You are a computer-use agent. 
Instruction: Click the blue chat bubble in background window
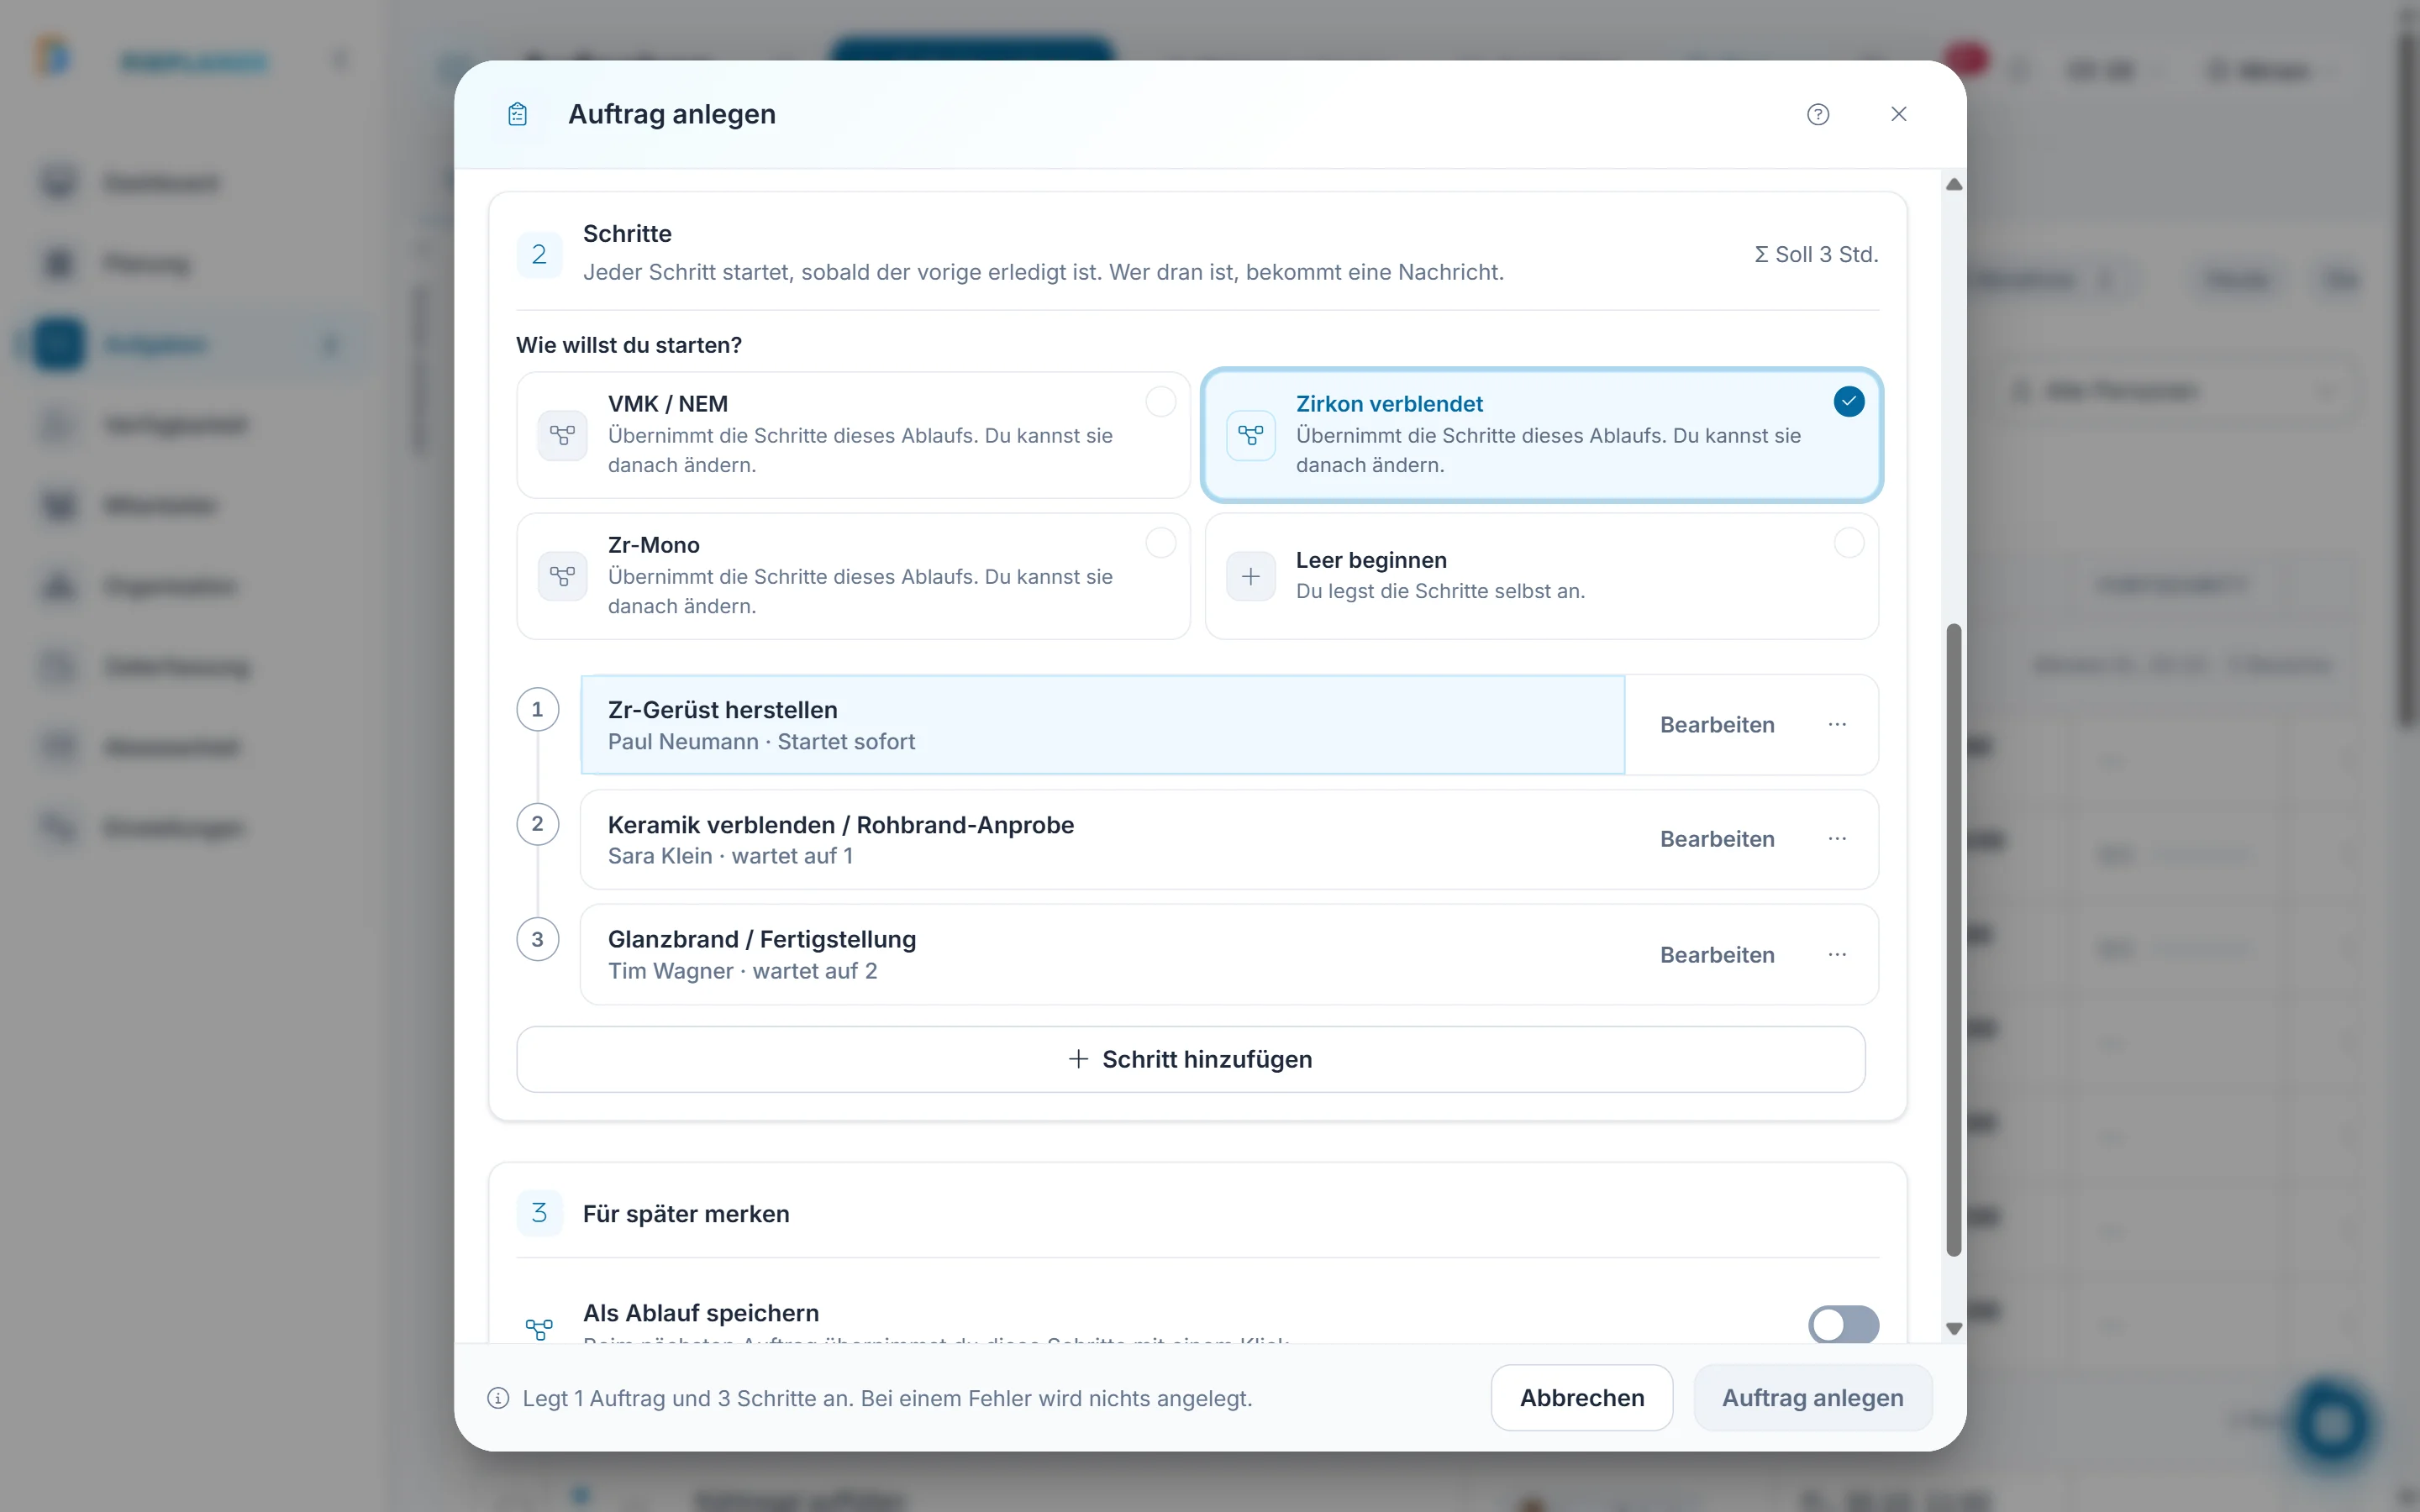[x=2331, y=1423]
